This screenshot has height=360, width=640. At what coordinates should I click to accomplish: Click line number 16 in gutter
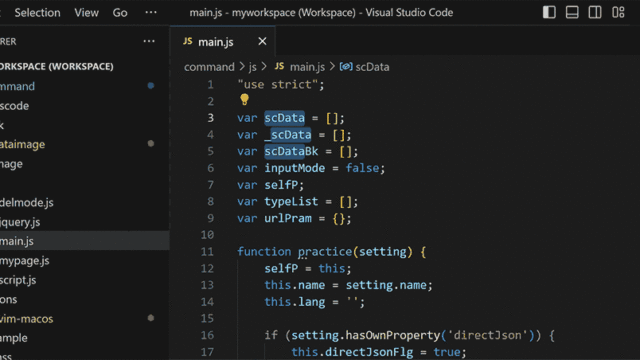[x=207, y=335]
